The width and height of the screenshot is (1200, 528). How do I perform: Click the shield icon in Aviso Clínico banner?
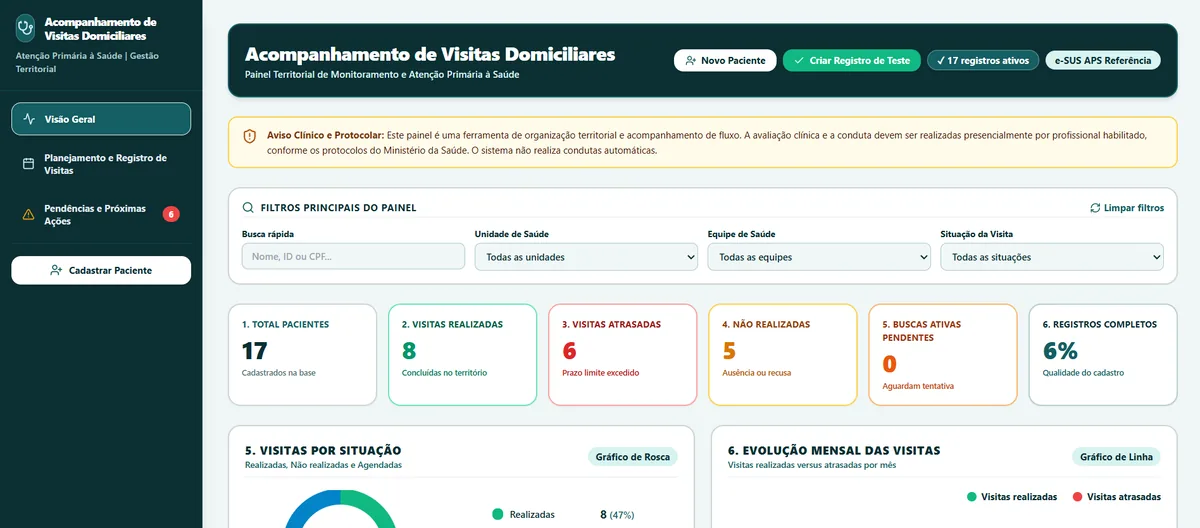coord(249,136)
